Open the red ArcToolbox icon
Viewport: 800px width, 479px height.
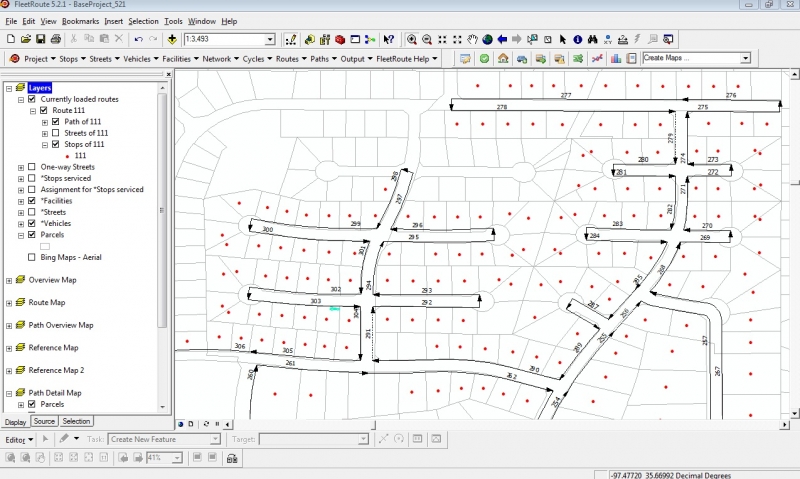(340, 39)
